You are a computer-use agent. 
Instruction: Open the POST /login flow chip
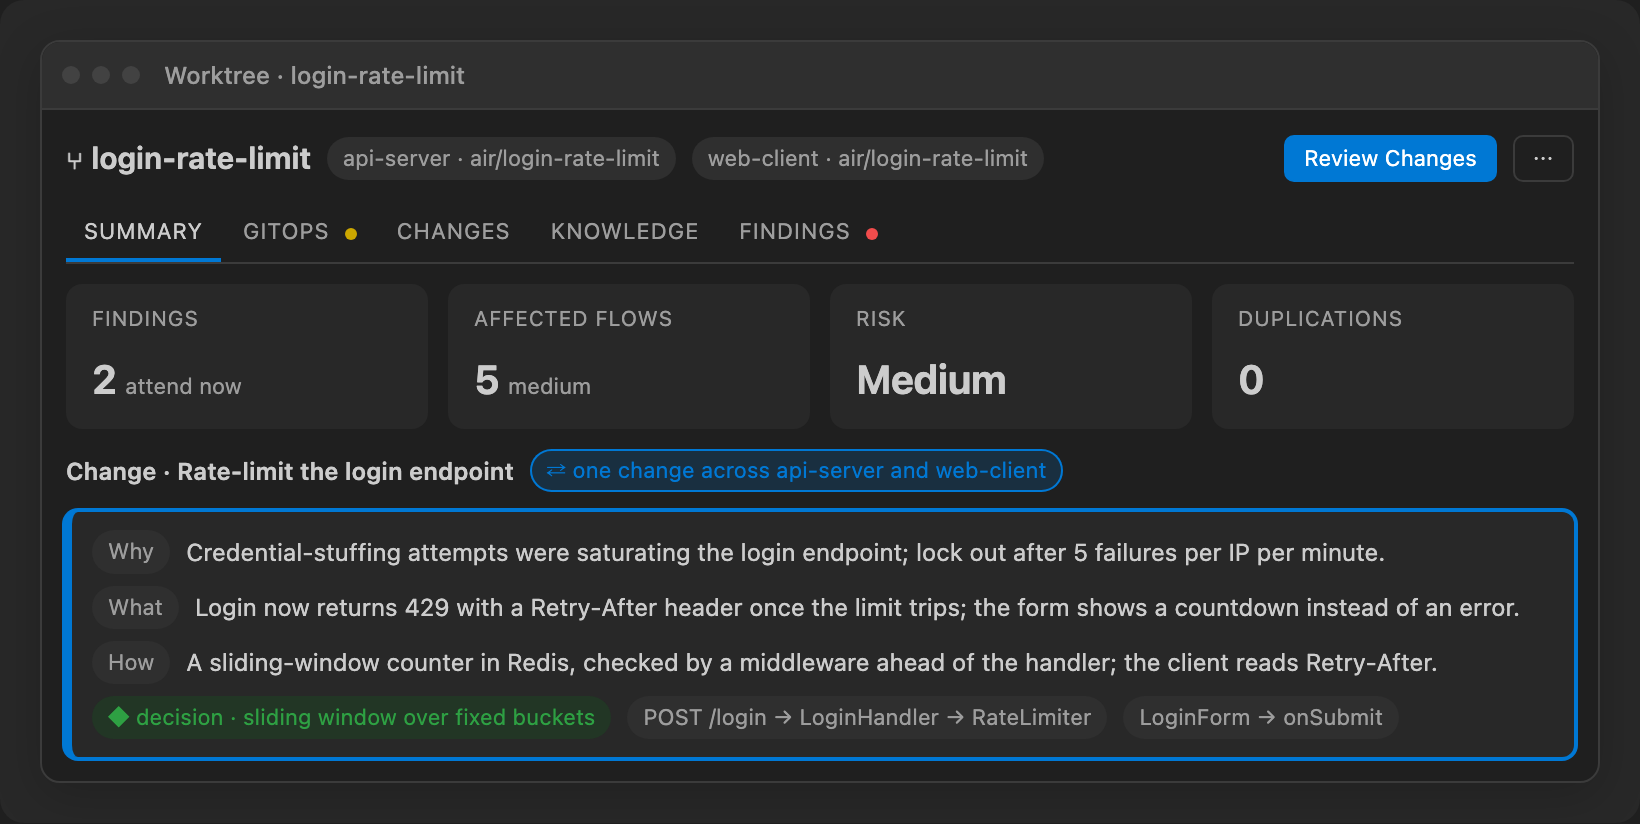(867, 718)
